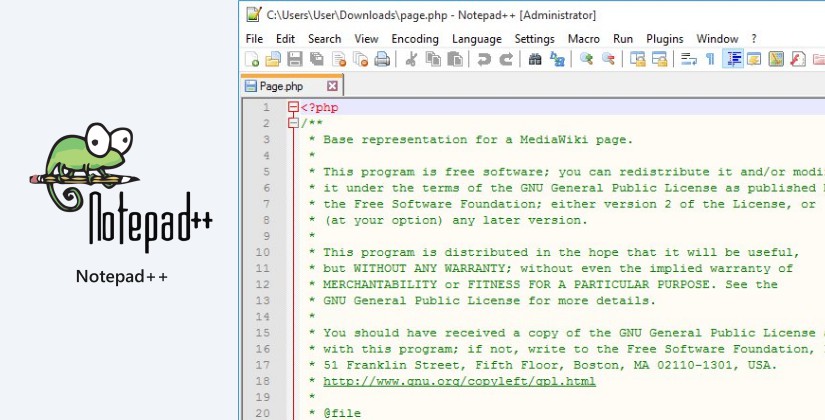
Task: Click the Zoom In toolbar icon
Action: [587, 60]
